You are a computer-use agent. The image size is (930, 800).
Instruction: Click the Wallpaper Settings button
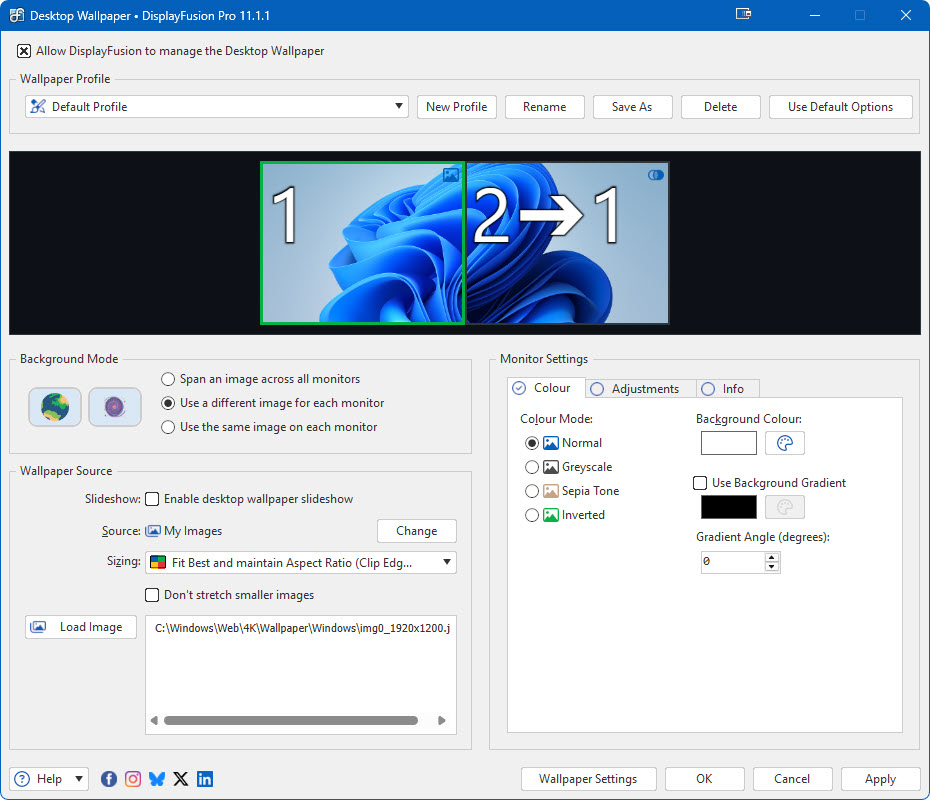[x=588, y=779]
